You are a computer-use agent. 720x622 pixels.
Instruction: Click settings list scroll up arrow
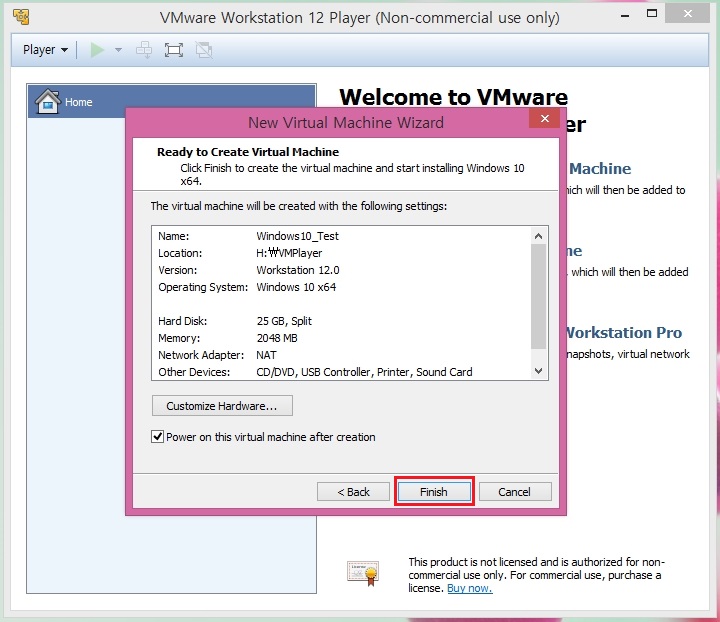tap(539, 236)
